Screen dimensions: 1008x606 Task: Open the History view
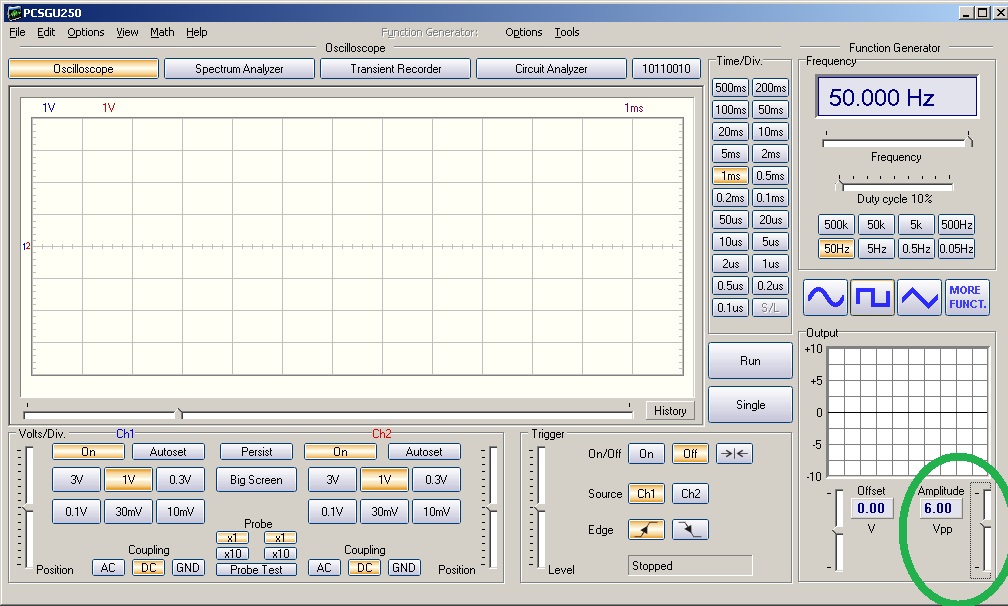tap(670, 411)
